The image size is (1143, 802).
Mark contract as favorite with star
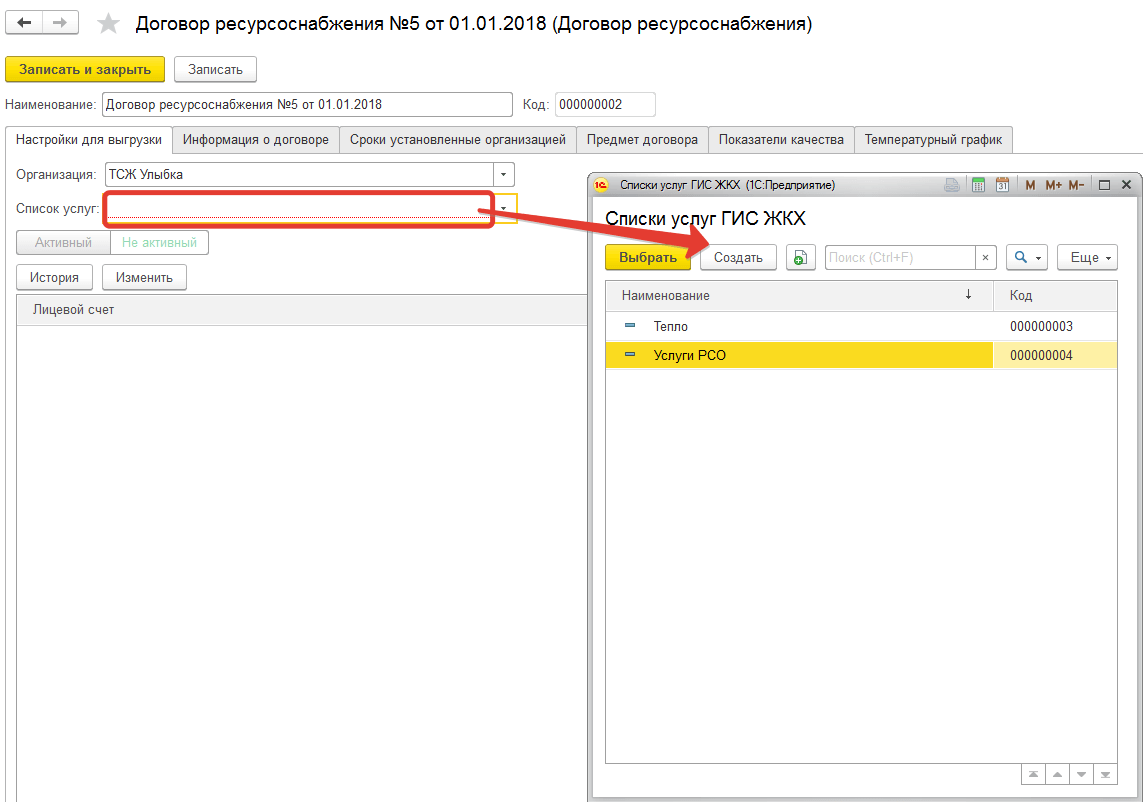108,24
